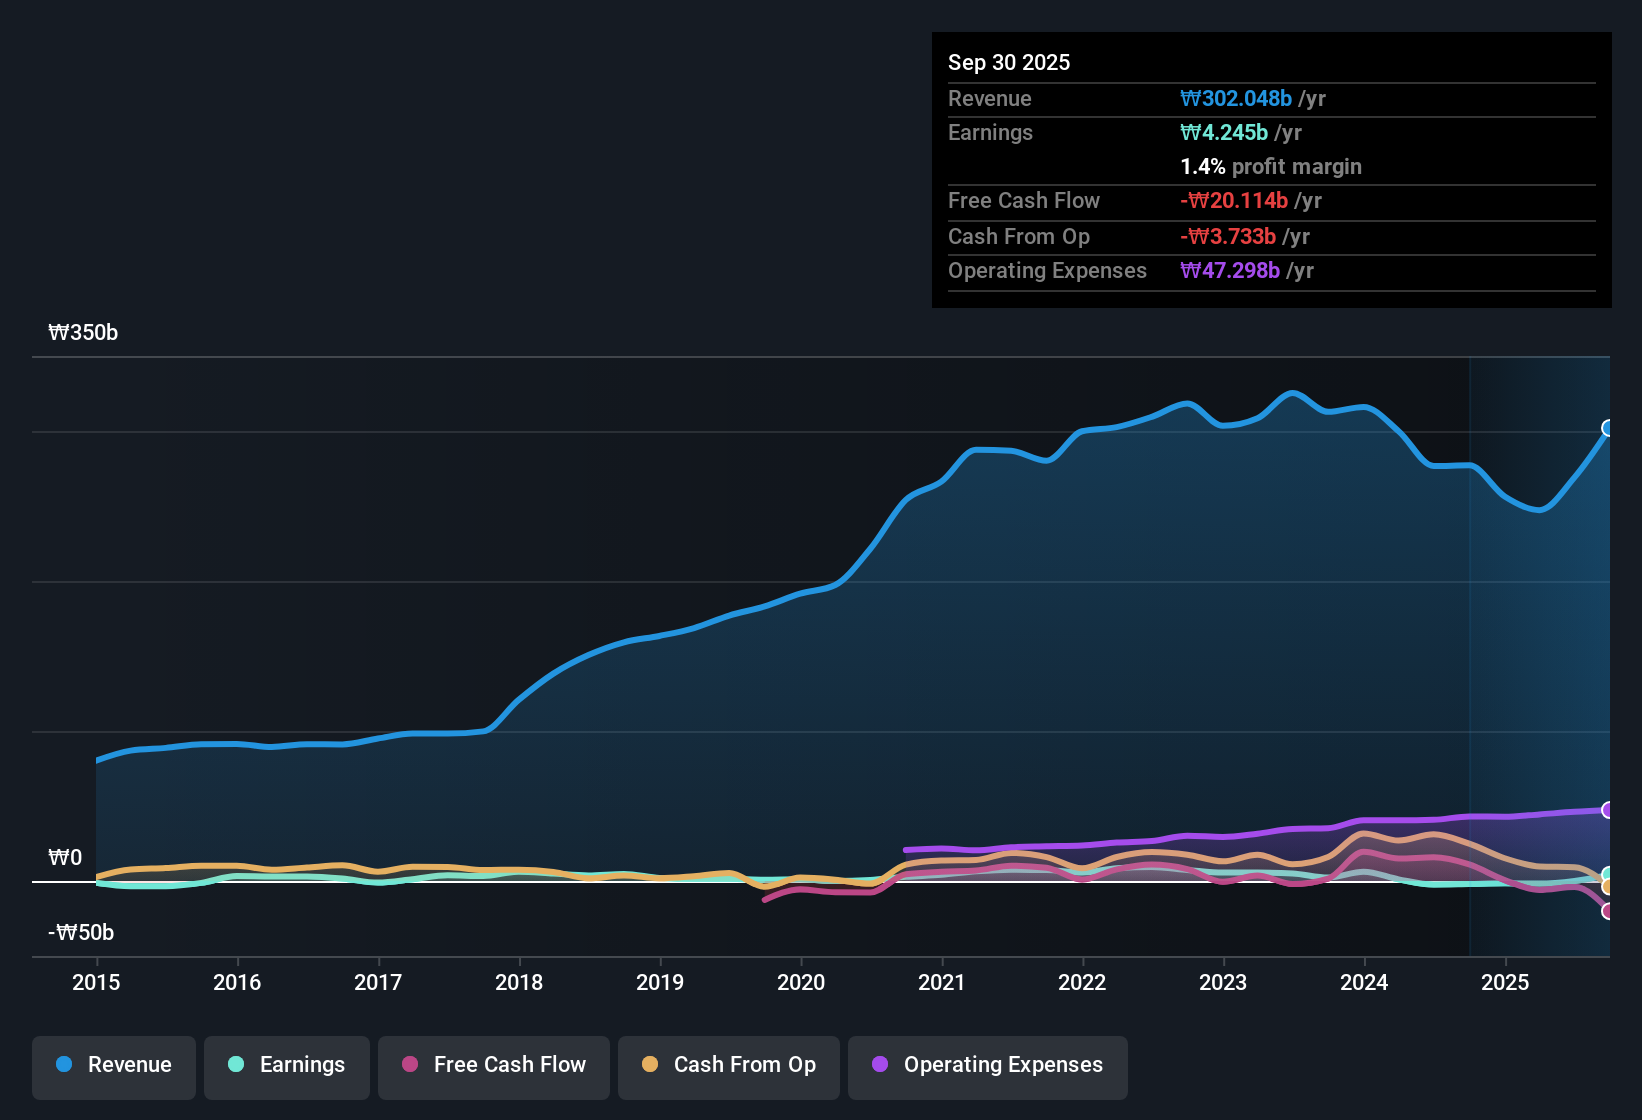The height and width of the screenshot is (1120, 1642).
Task: Click the ₩302.048b Revenue value
Action: 1236,99
